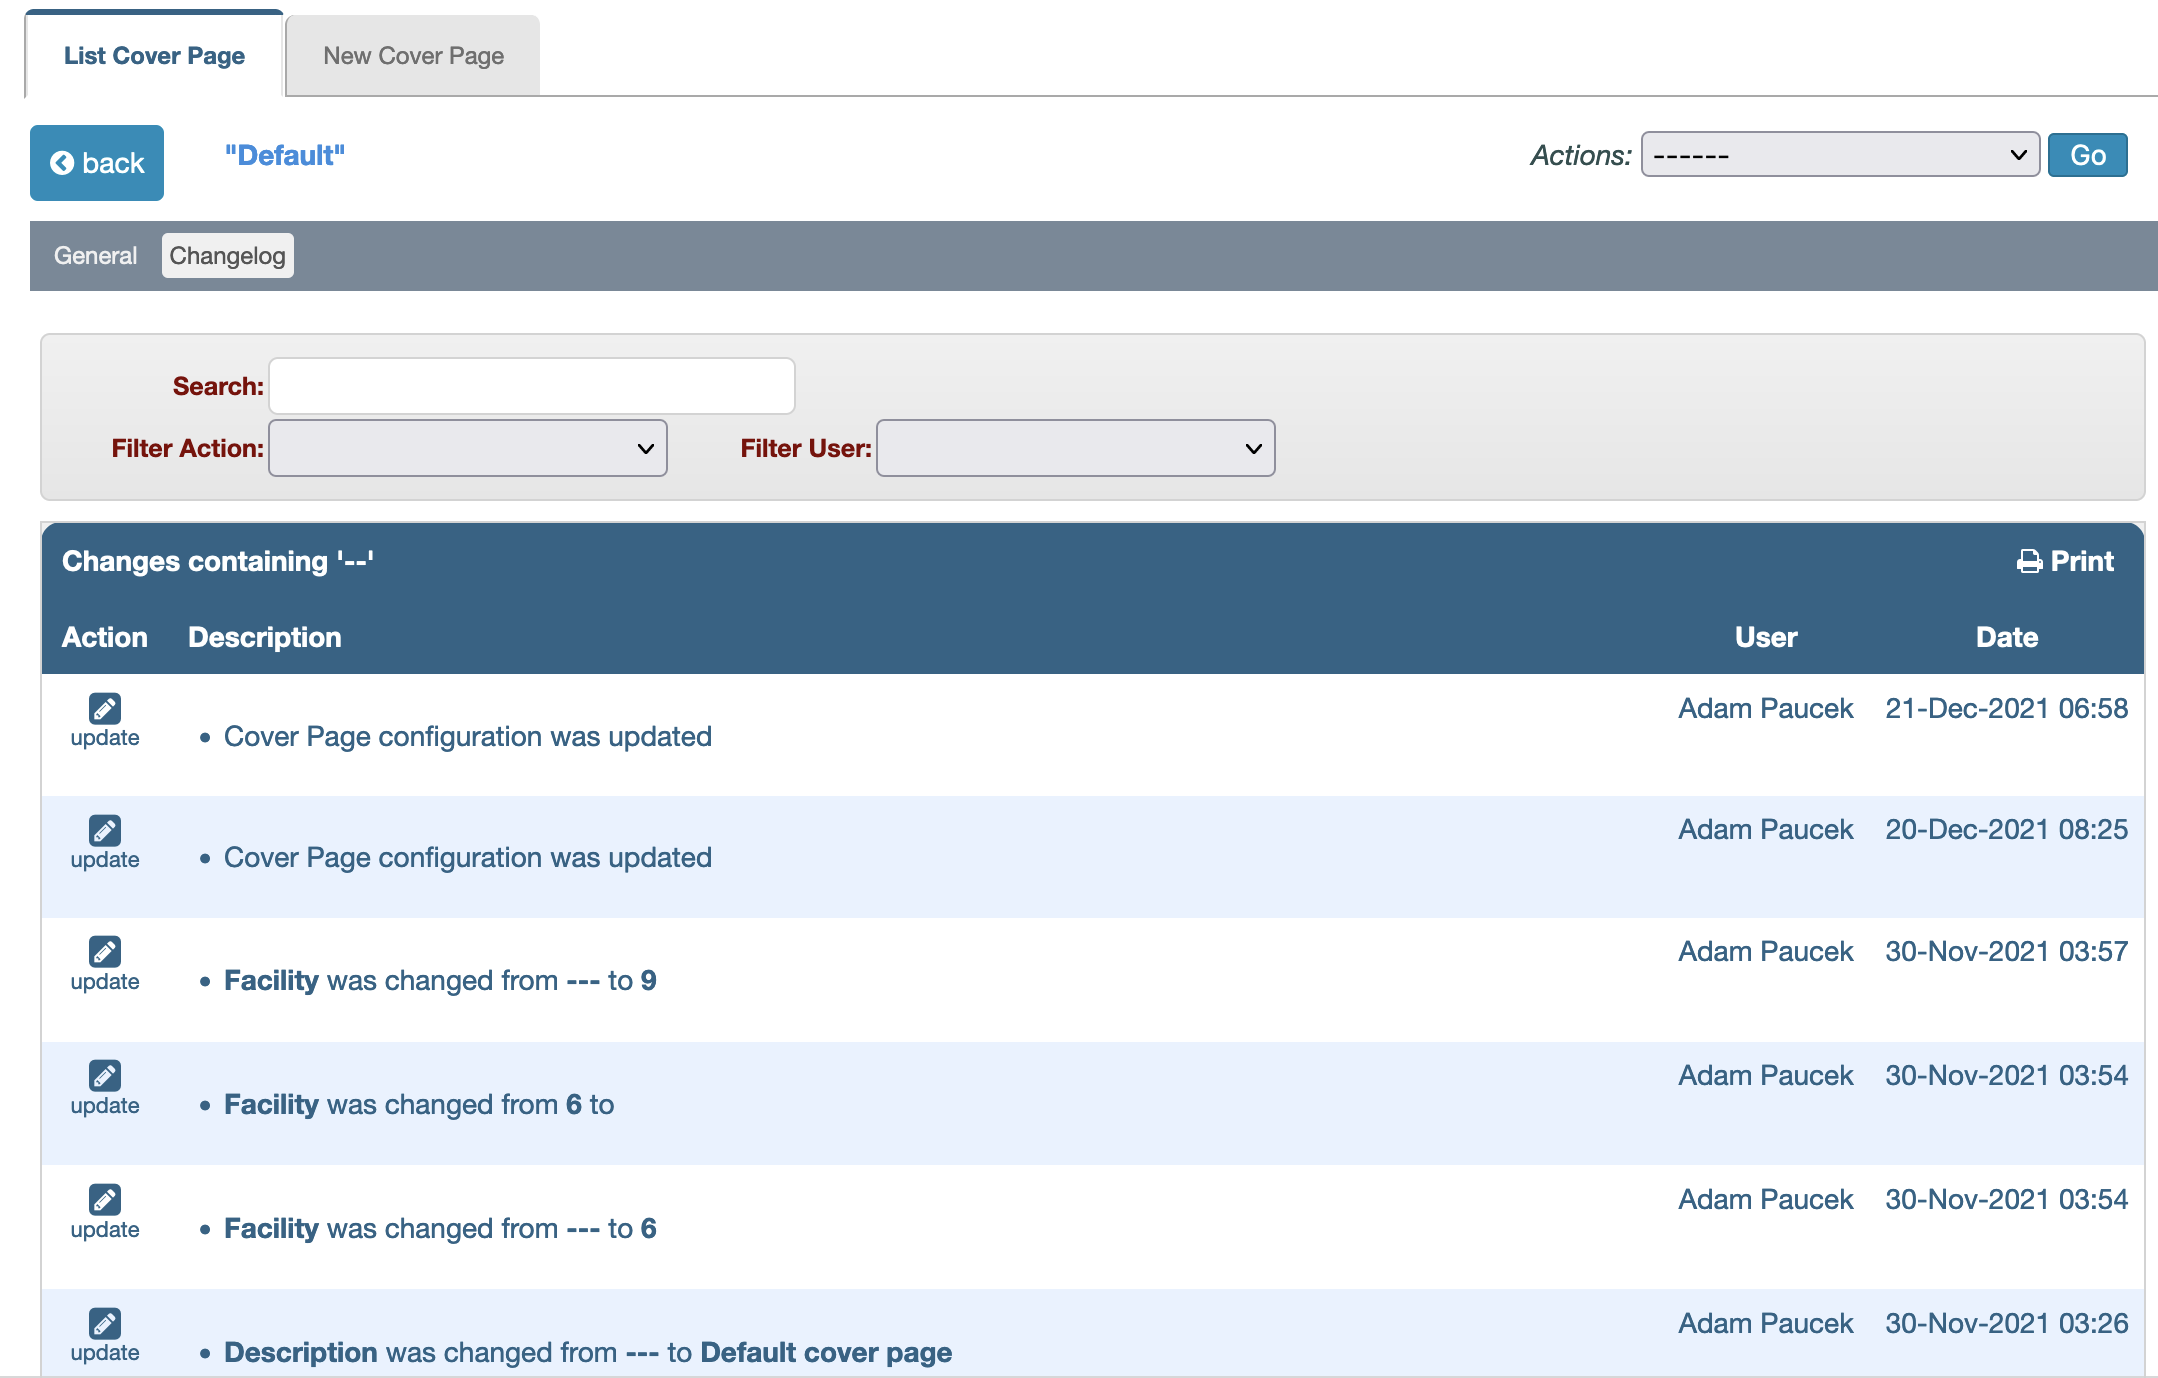Click the update icon for Facility changed to 9
This screenshot has height=1378, width=2158.
pyautogui.click(x=105, y=952)
